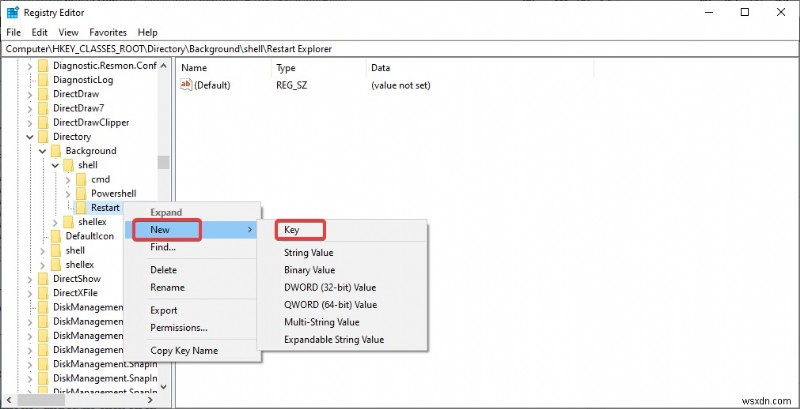Open the Edit menu
Viewport: 800px width, 409px height.
pyautogui.click(x=39, y=32)
